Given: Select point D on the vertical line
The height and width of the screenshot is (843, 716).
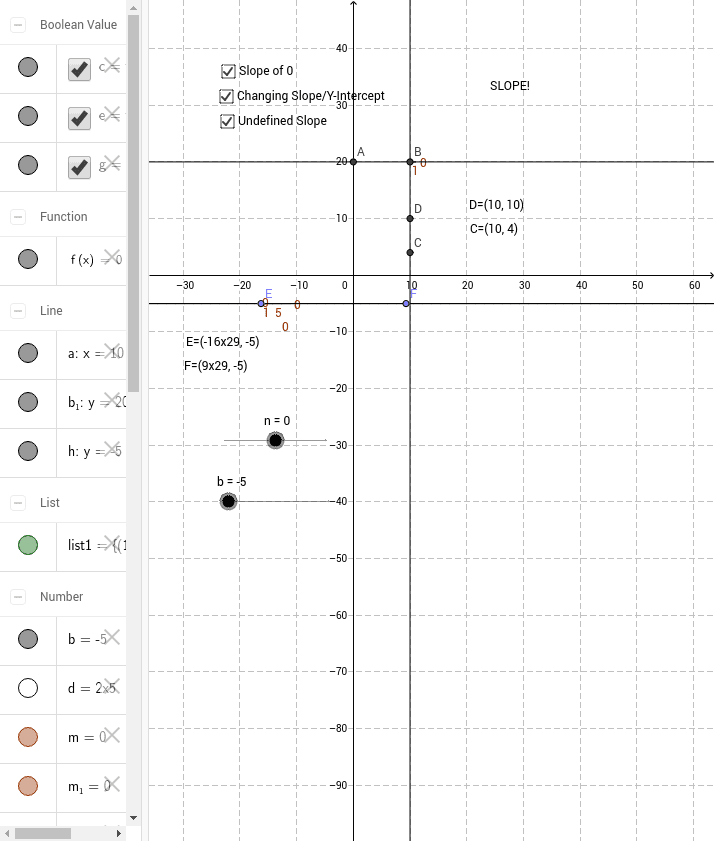Looking at the screenshot, I should pos(410,219).
